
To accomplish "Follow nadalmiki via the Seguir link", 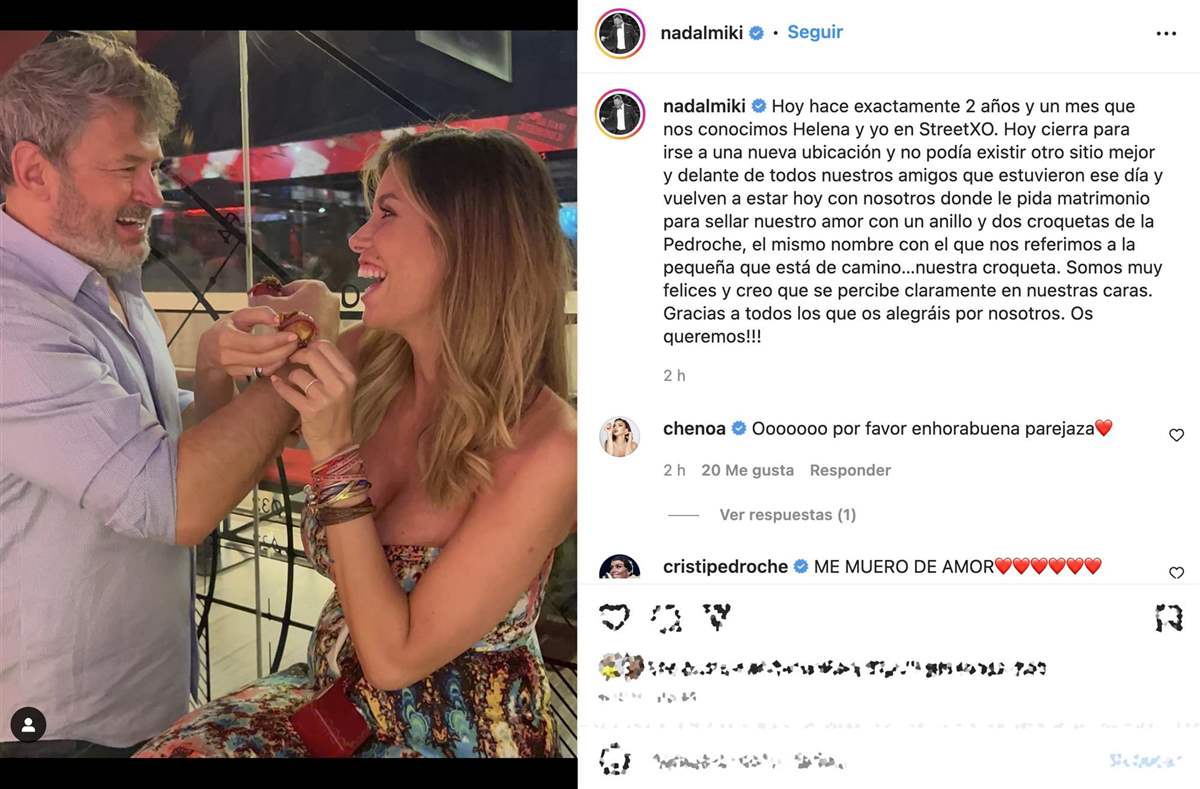I will tap(814, 32).
